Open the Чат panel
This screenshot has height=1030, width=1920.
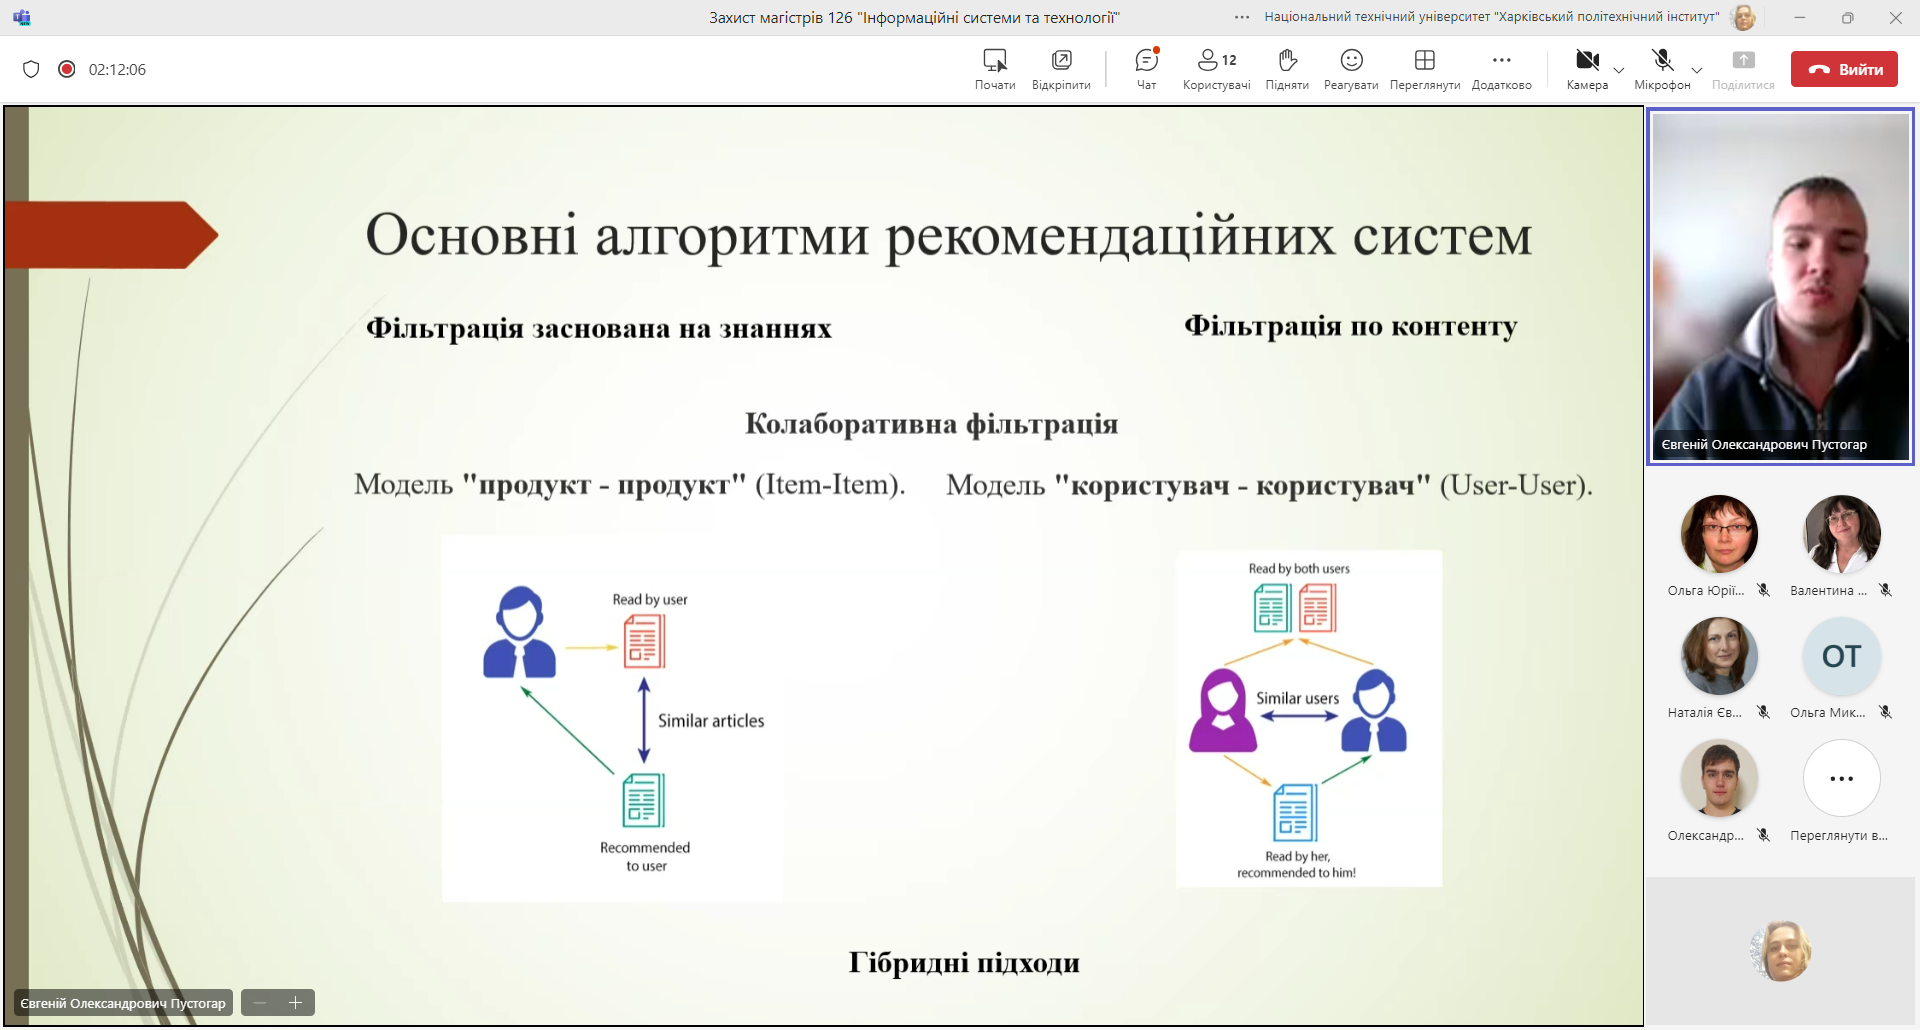click(1146, 69)
